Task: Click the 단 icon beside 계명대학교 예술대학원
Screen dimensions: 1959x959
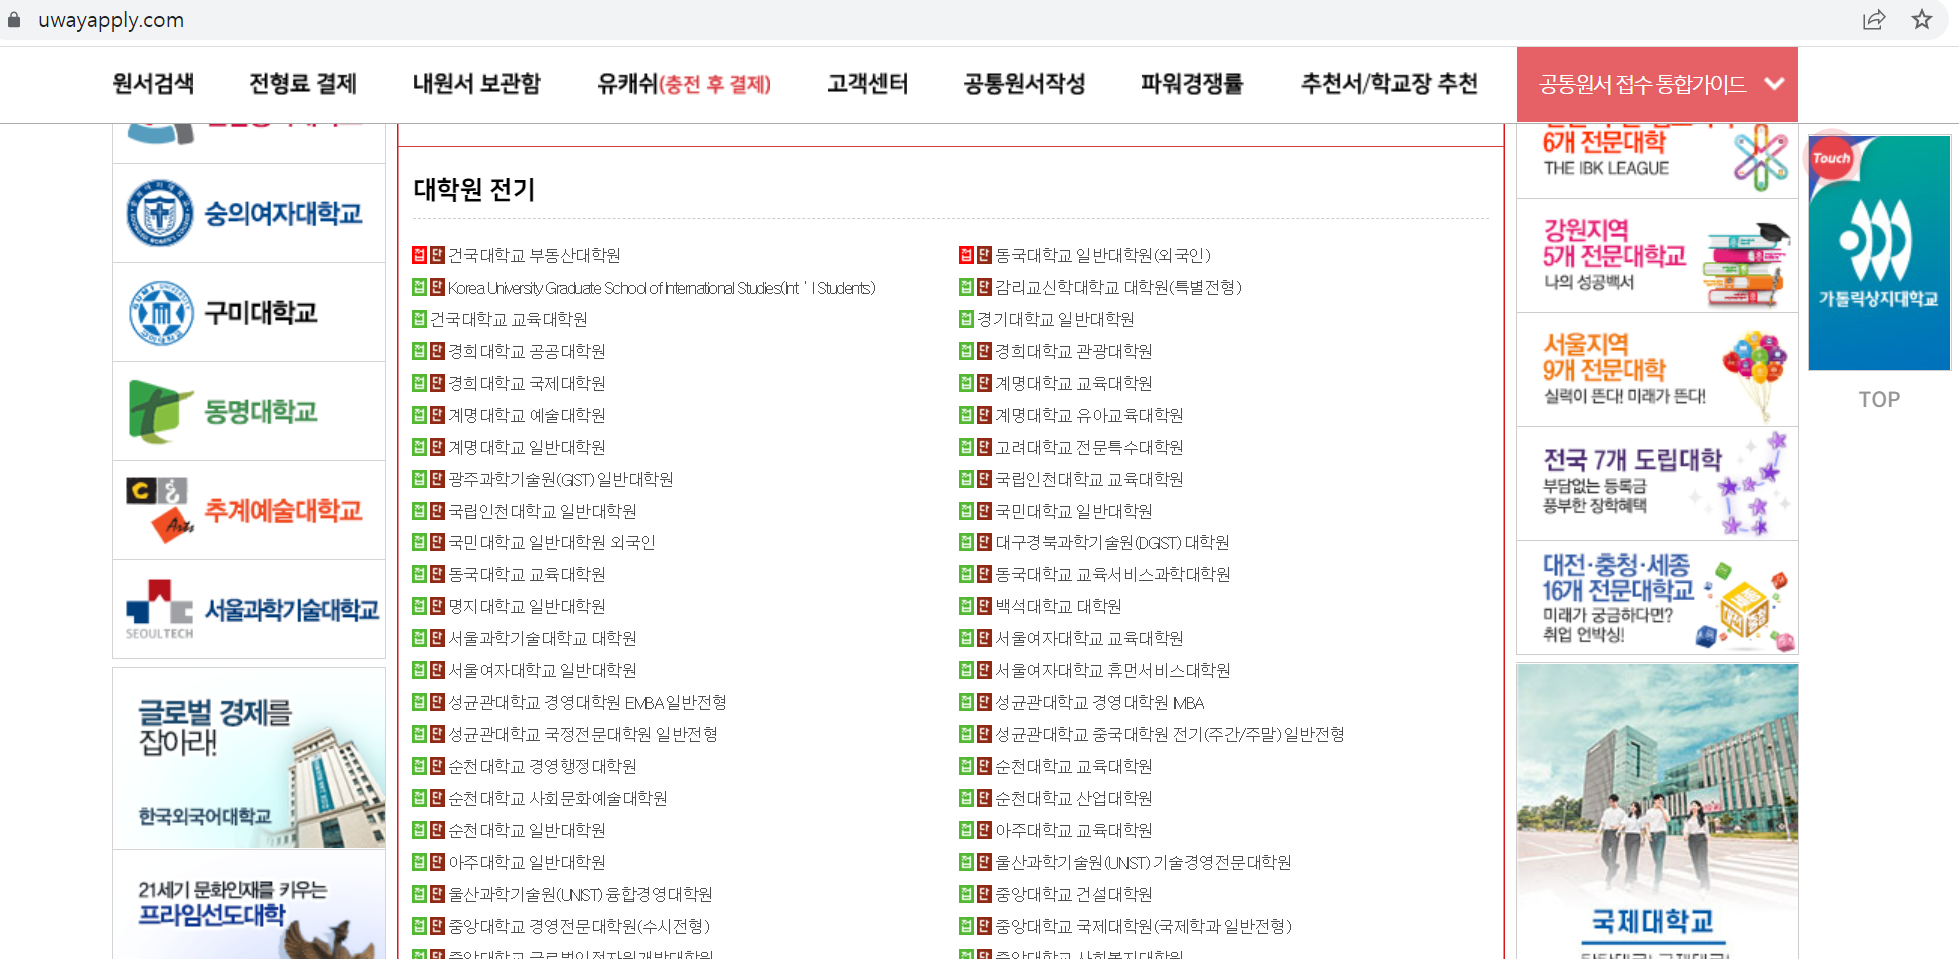Action: coord(437,415)
